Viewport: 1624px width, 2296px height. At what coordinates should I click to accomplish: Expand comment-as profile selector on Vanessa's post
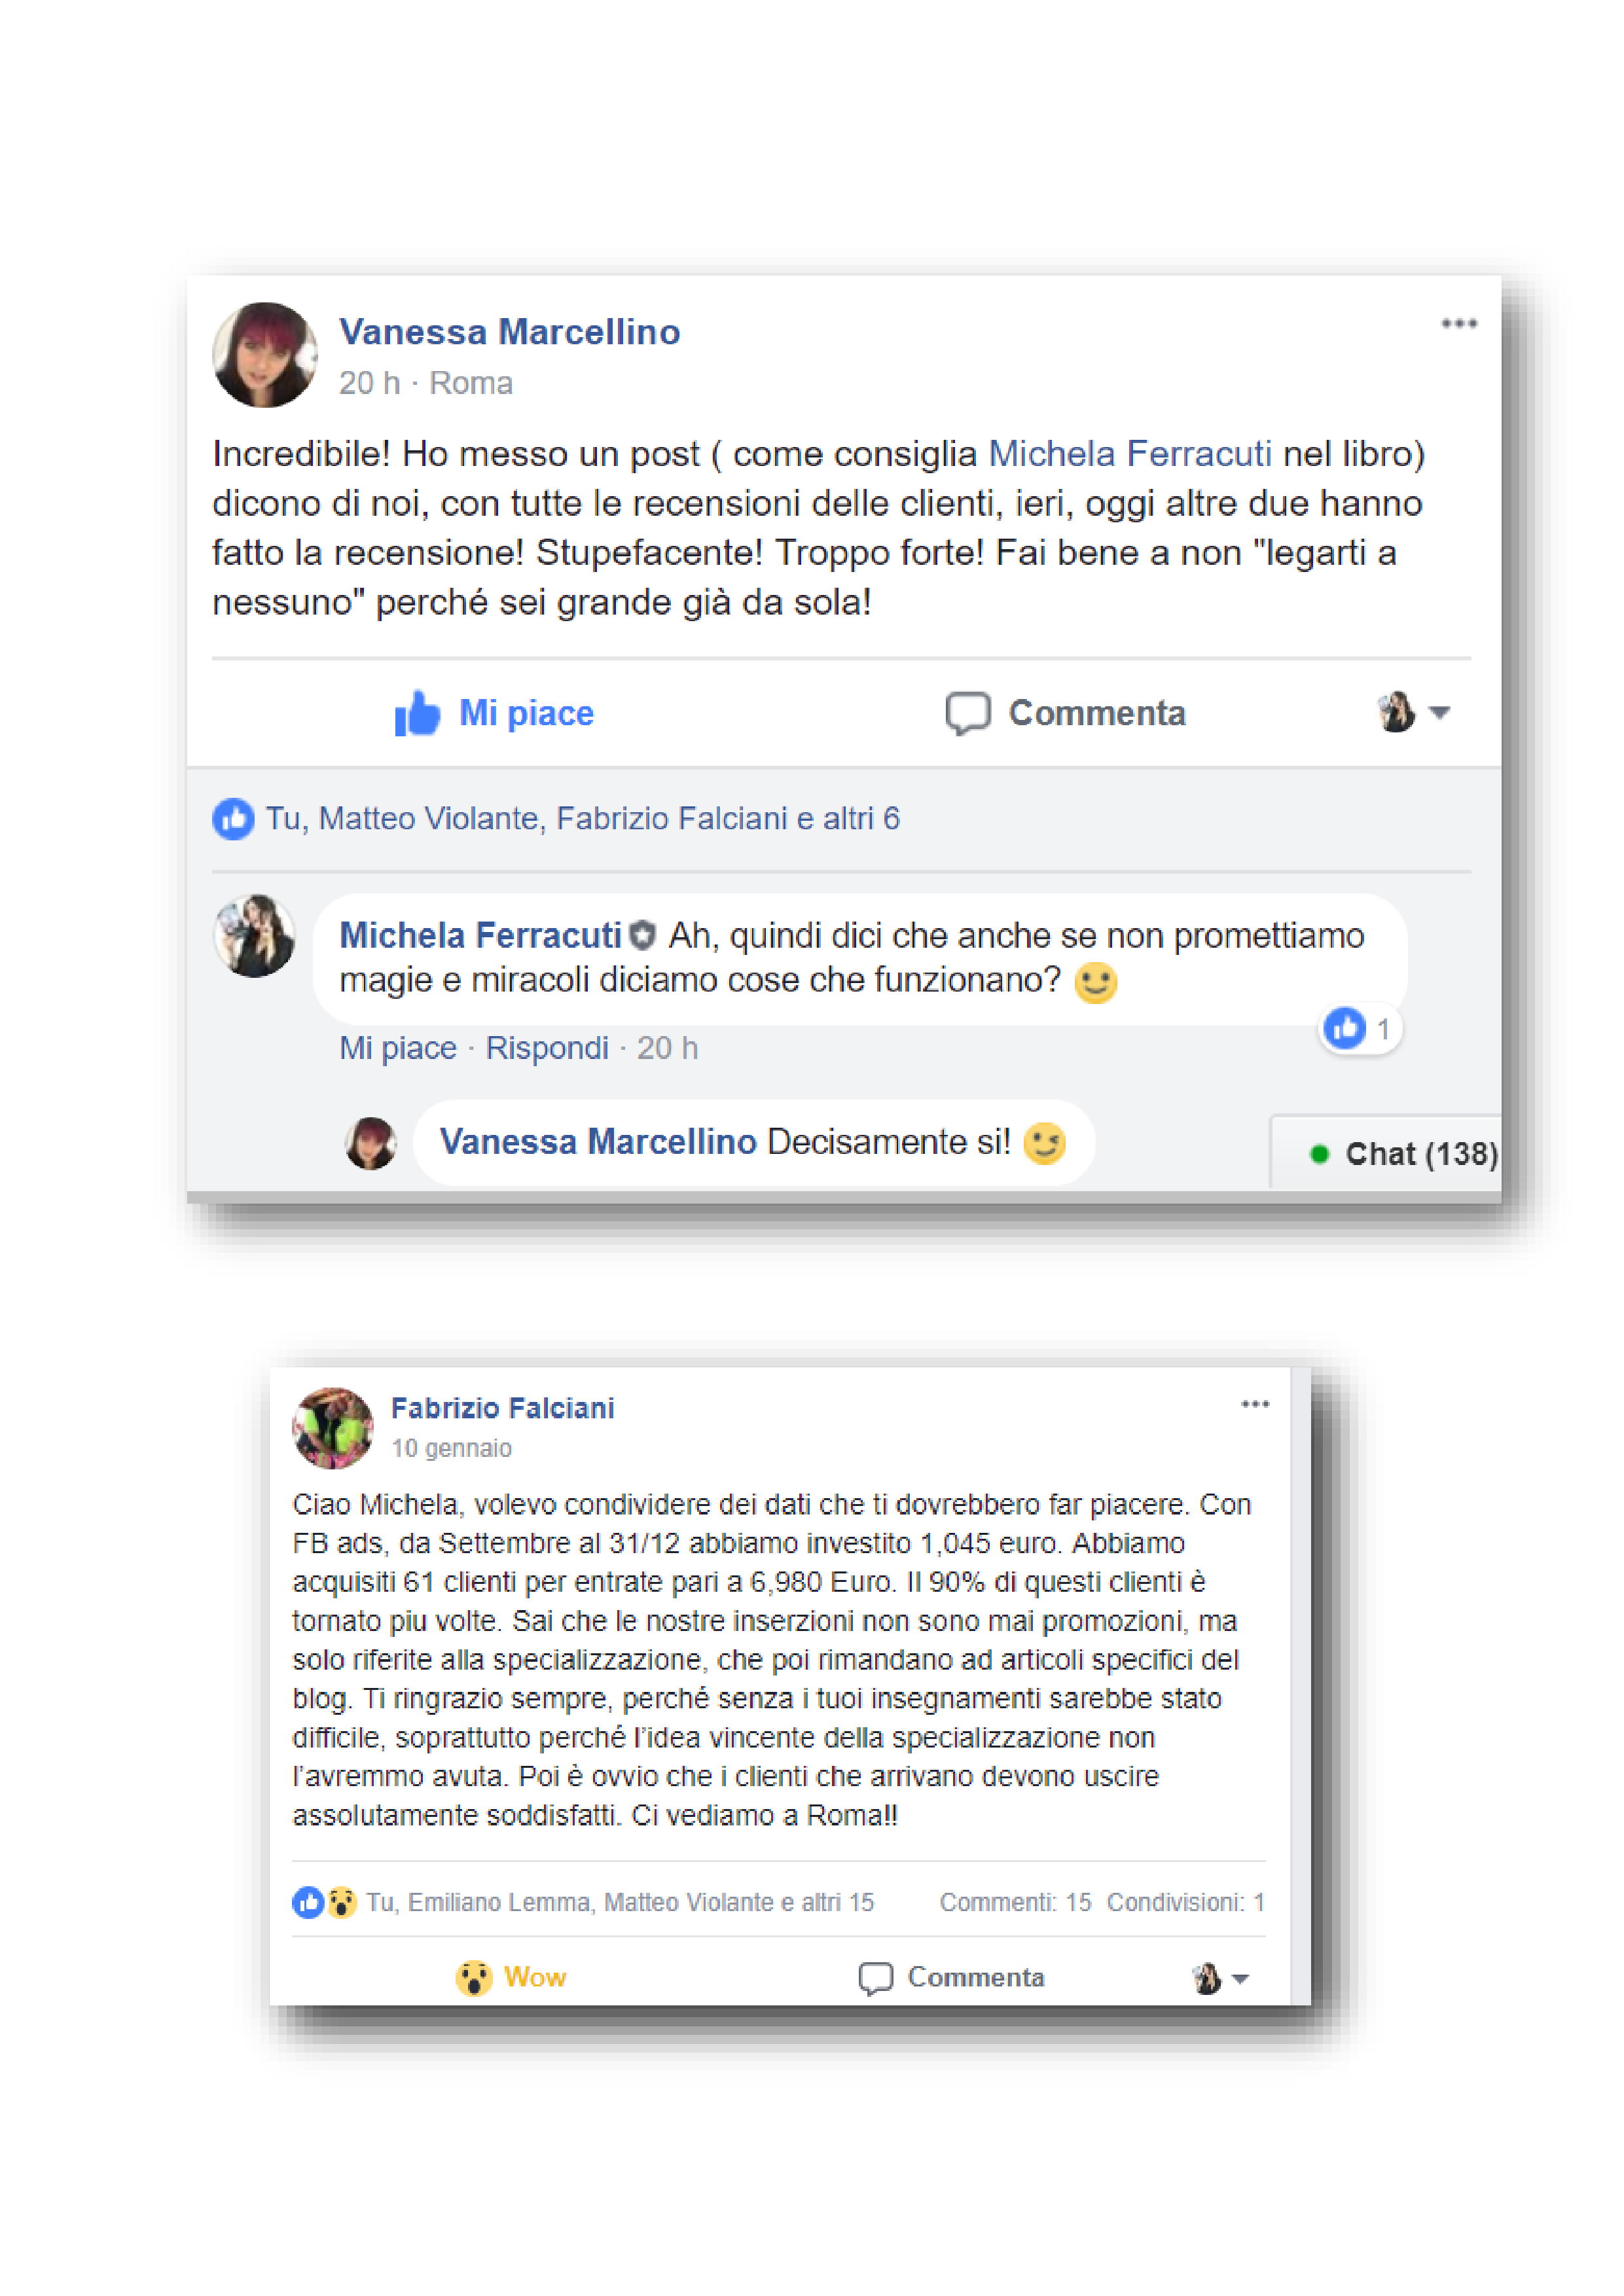1412,712
